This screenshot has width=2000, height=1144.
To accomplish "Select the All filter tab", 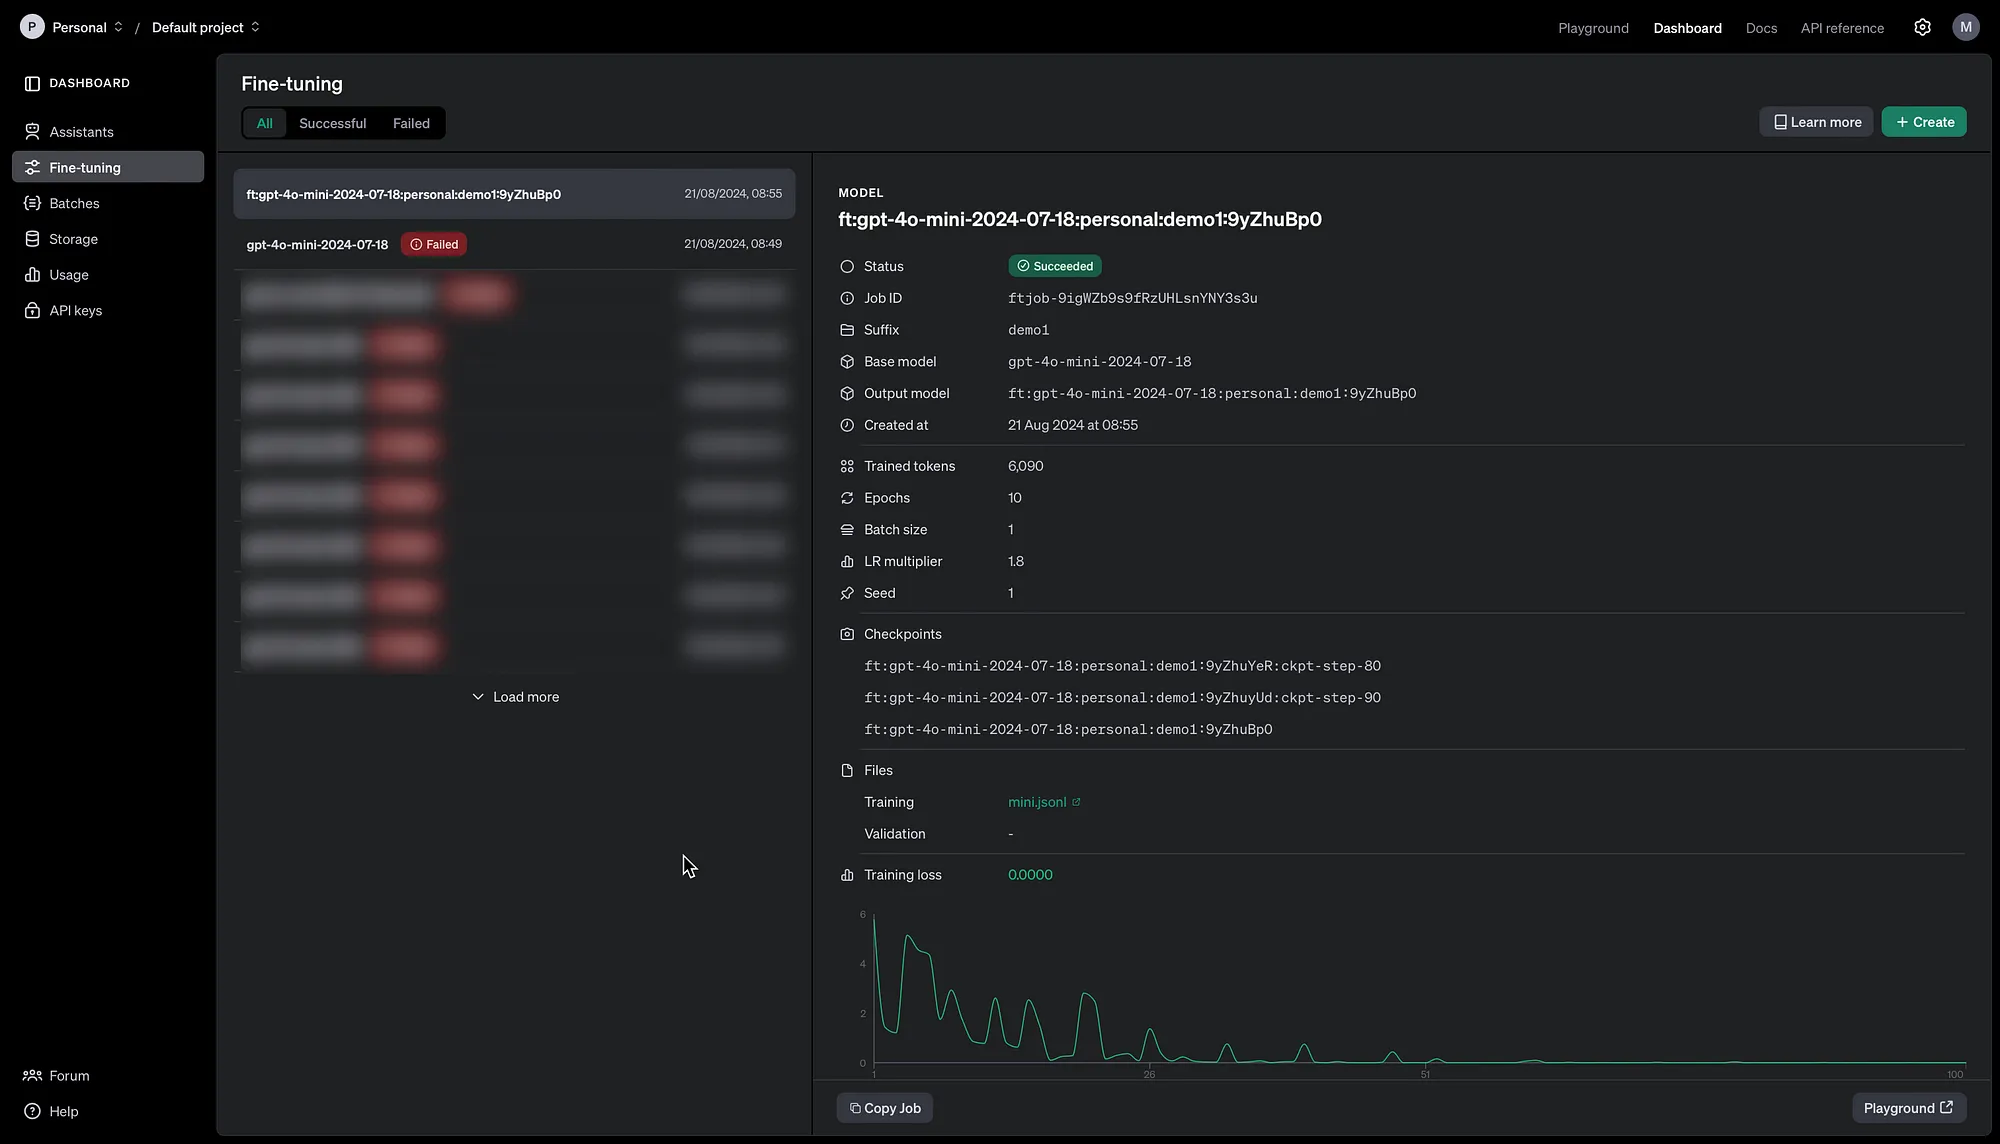I will pyautogui.click(x=264, y=123).
